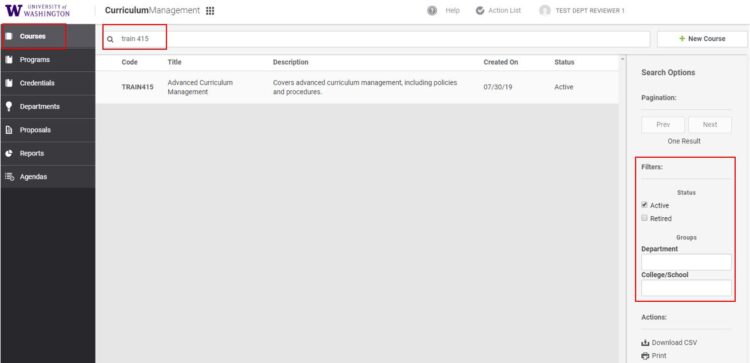The height and width of the screenshot is (363, 750).
Task: Uncheck the Active status checkbox
Action: pos(644,205)
